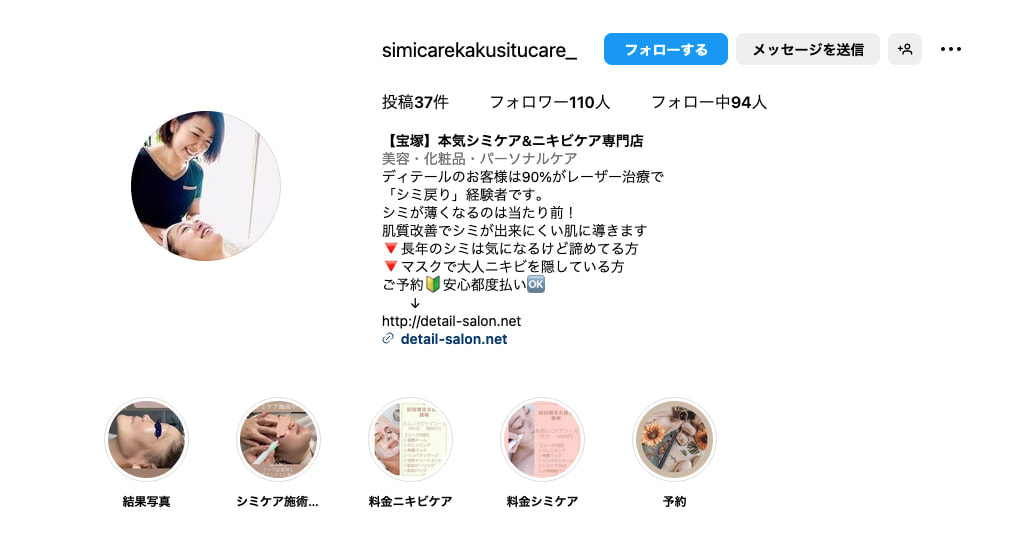Click the フォローする button
This screenshot has height=539, width=1032.
point(665,49)
